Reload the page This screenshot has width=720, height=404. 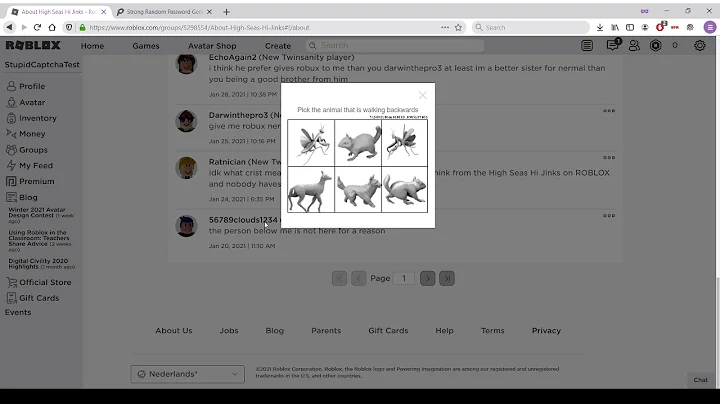[x=37, y=28]
